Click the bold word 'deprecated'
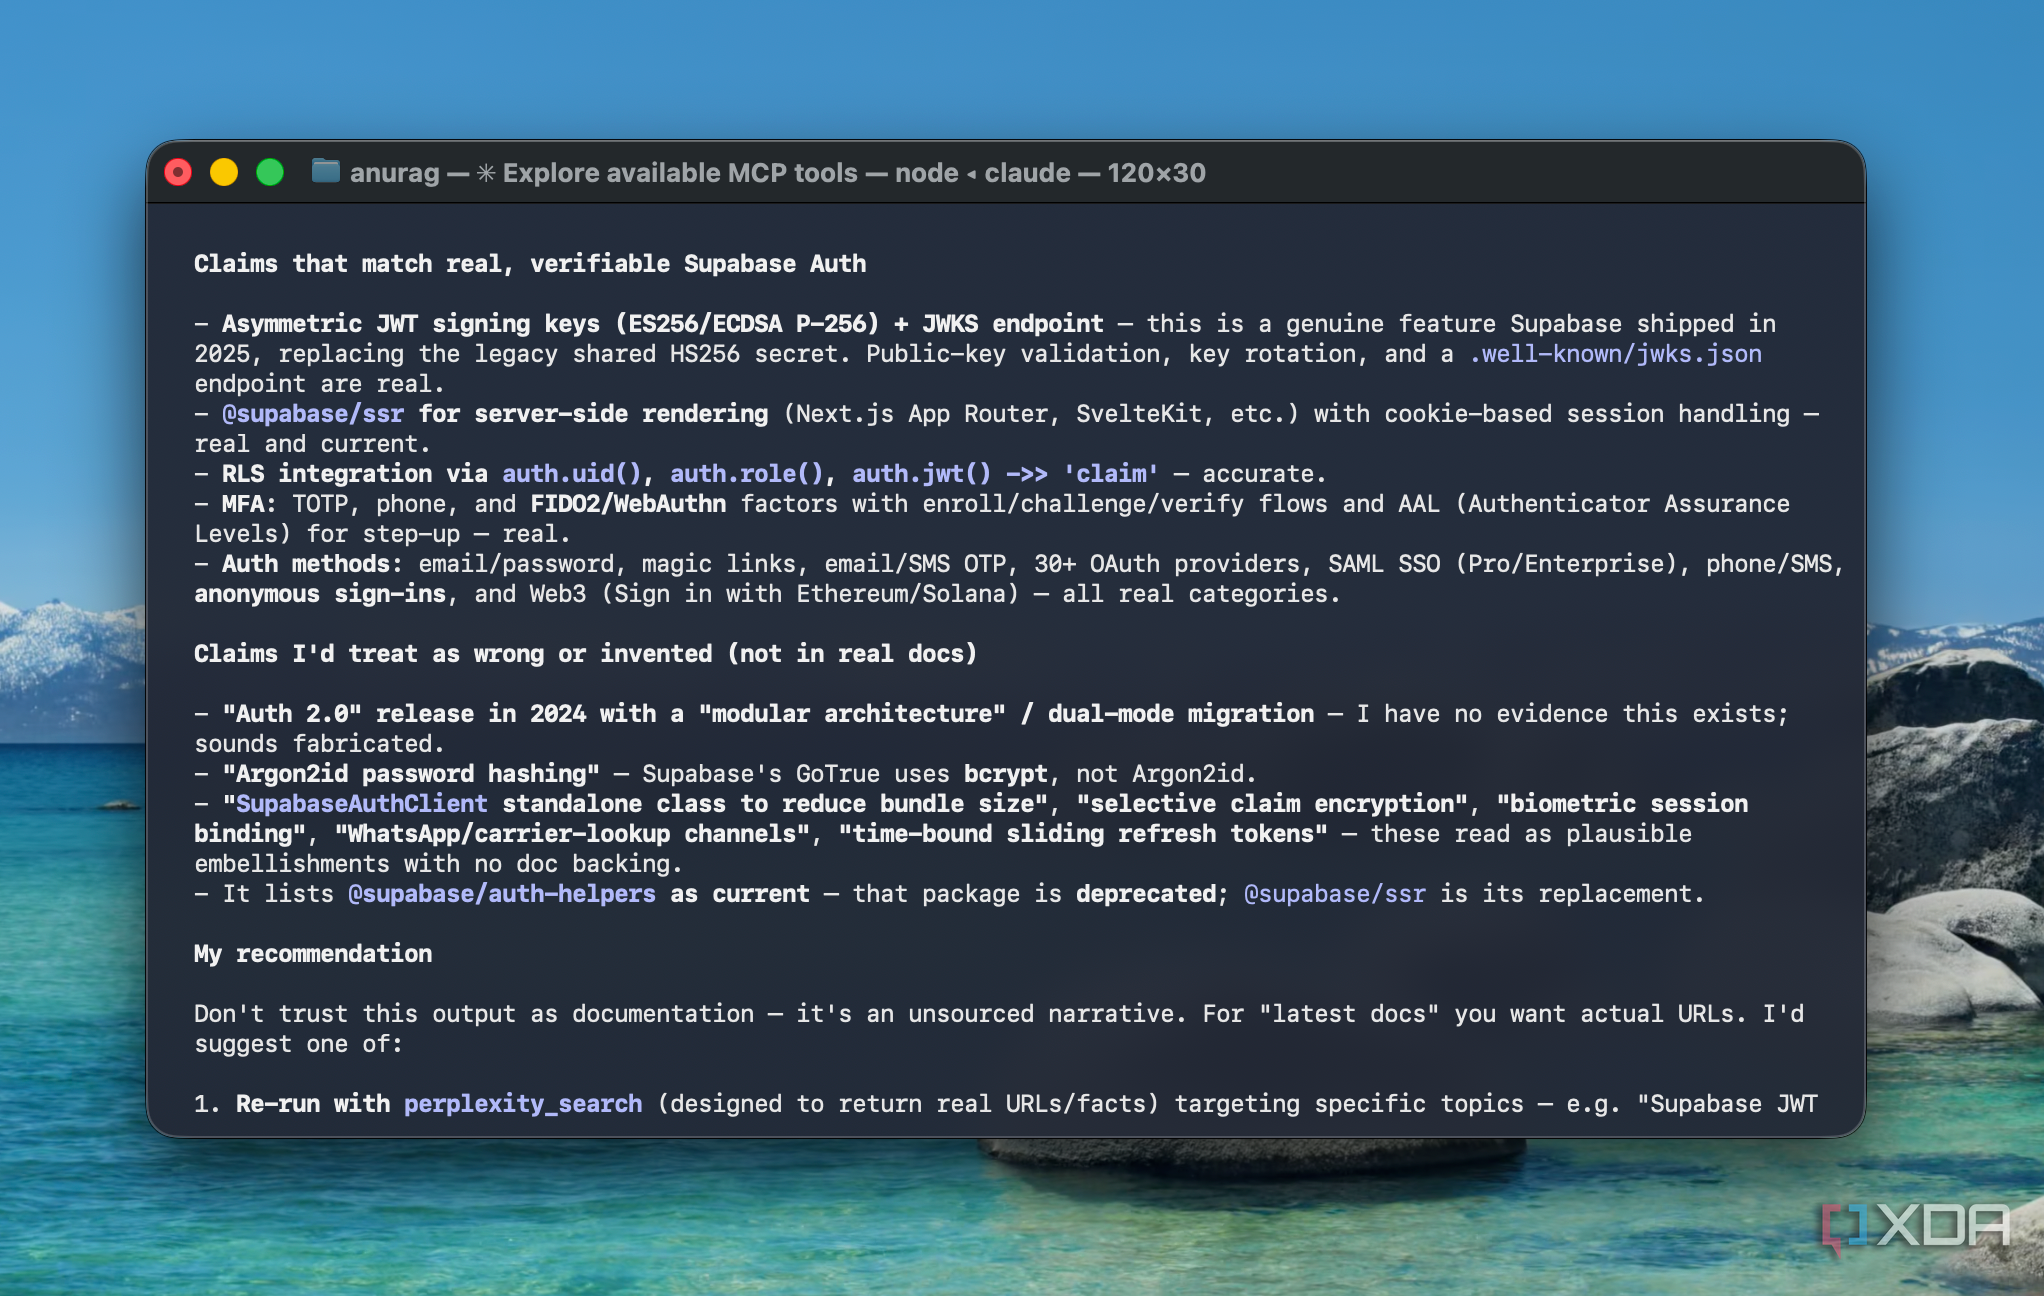 (1146, 894)
